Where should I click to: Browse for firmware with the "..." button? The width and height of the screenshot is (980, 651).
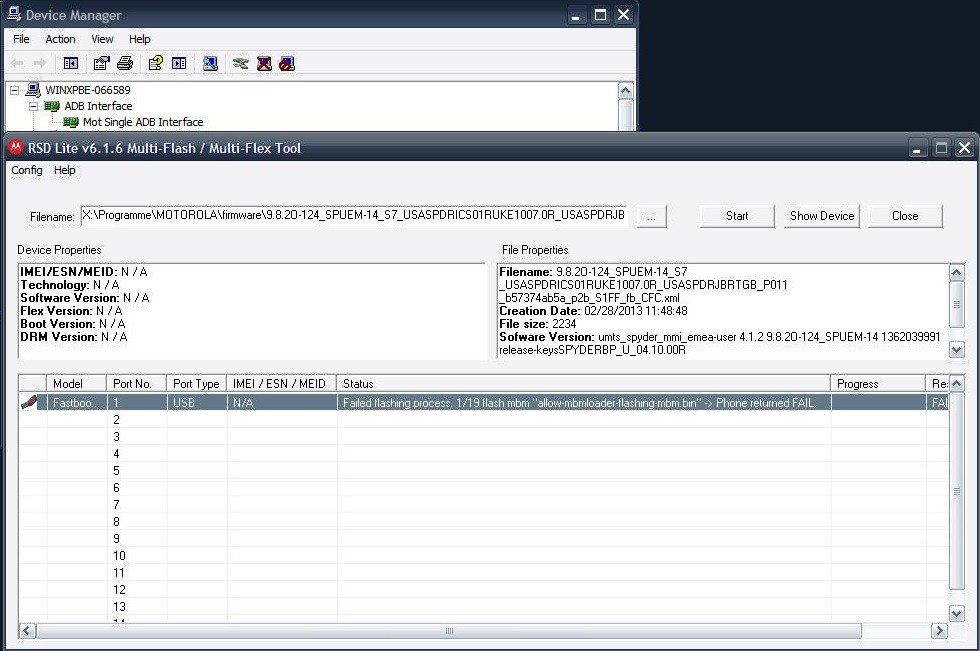point(651,217)
